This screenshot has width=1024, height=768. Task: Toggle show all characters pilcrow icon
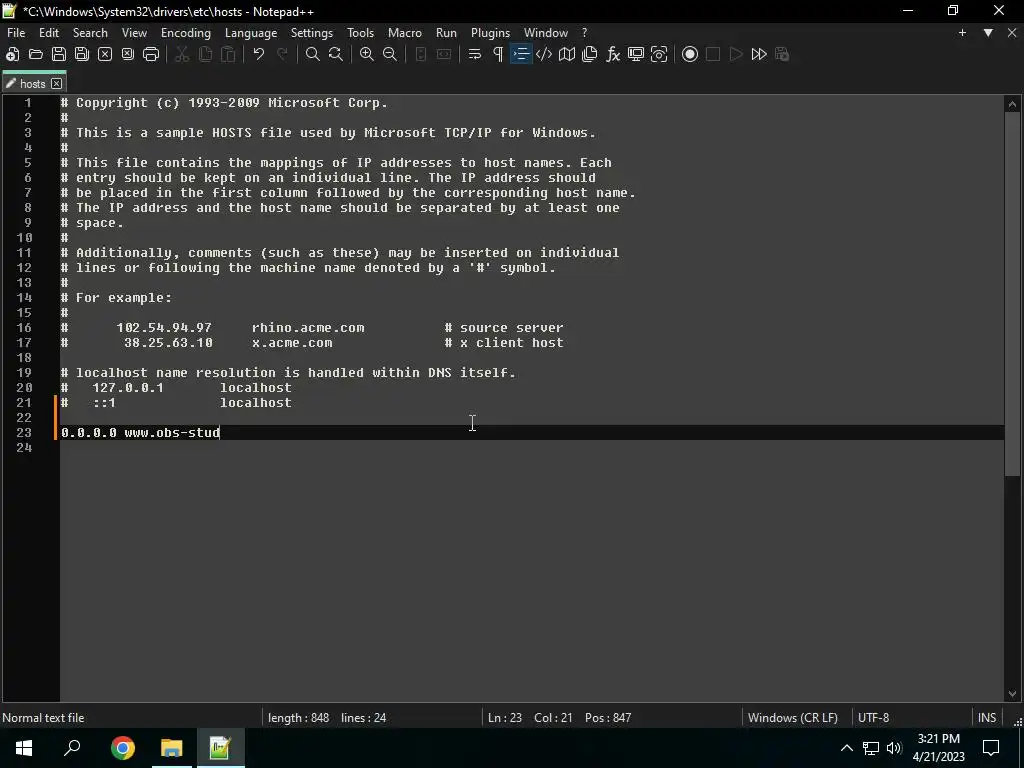[498, 54]
